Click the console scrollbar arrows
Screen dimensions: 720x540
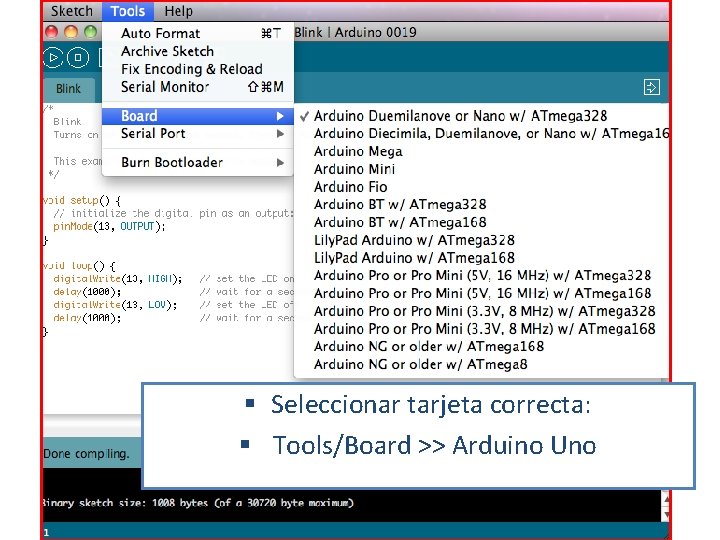(666, 506)
